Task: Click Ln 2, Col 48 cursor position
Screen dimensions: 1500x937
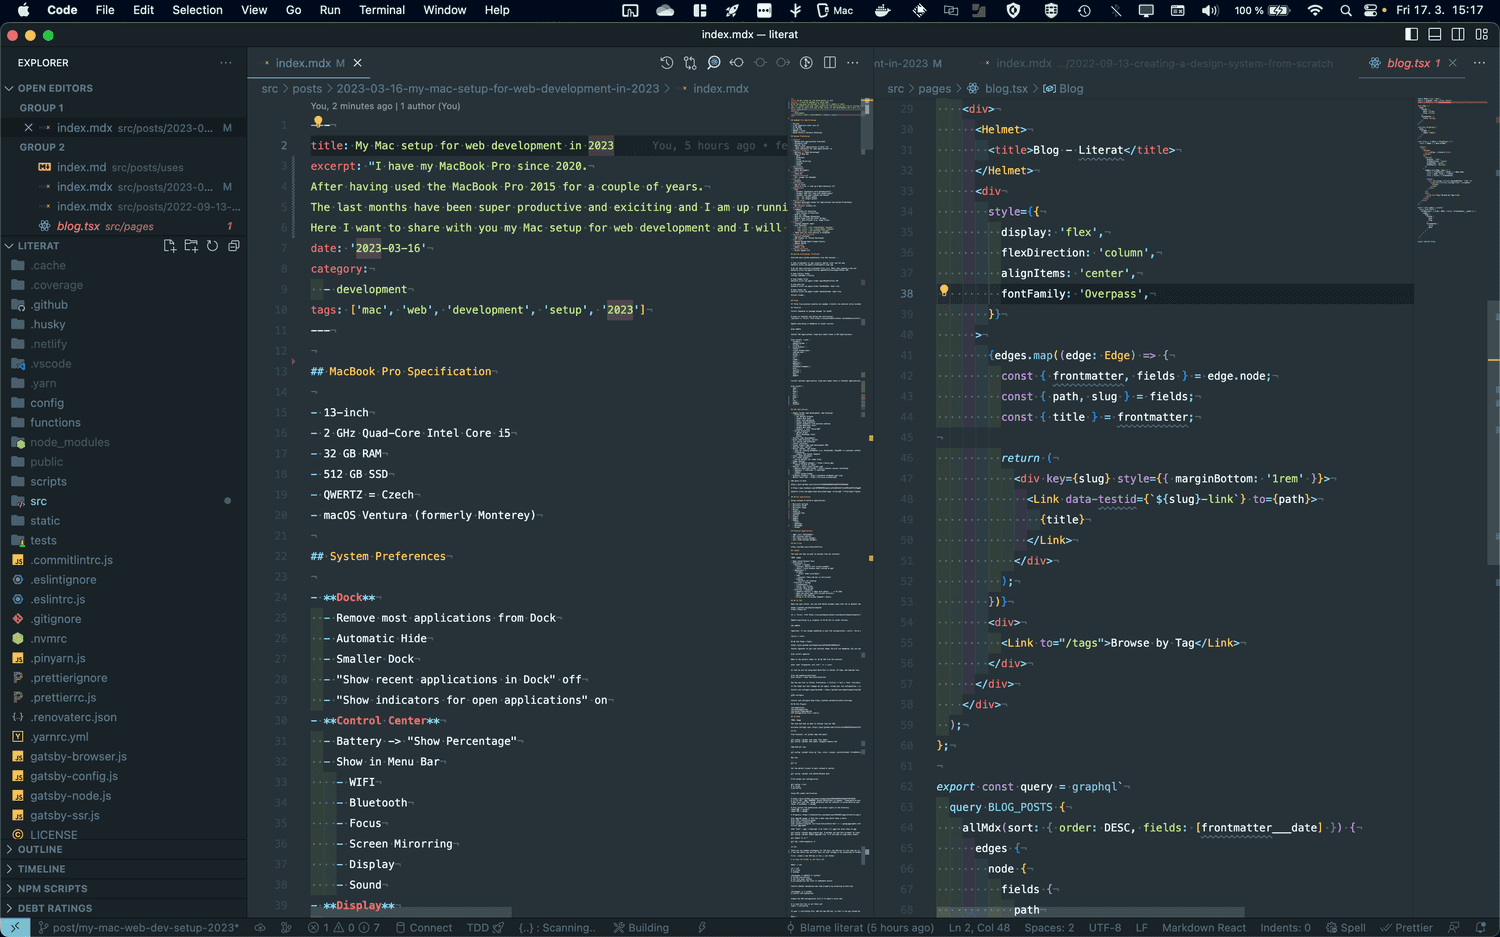Action: point(979,928)
